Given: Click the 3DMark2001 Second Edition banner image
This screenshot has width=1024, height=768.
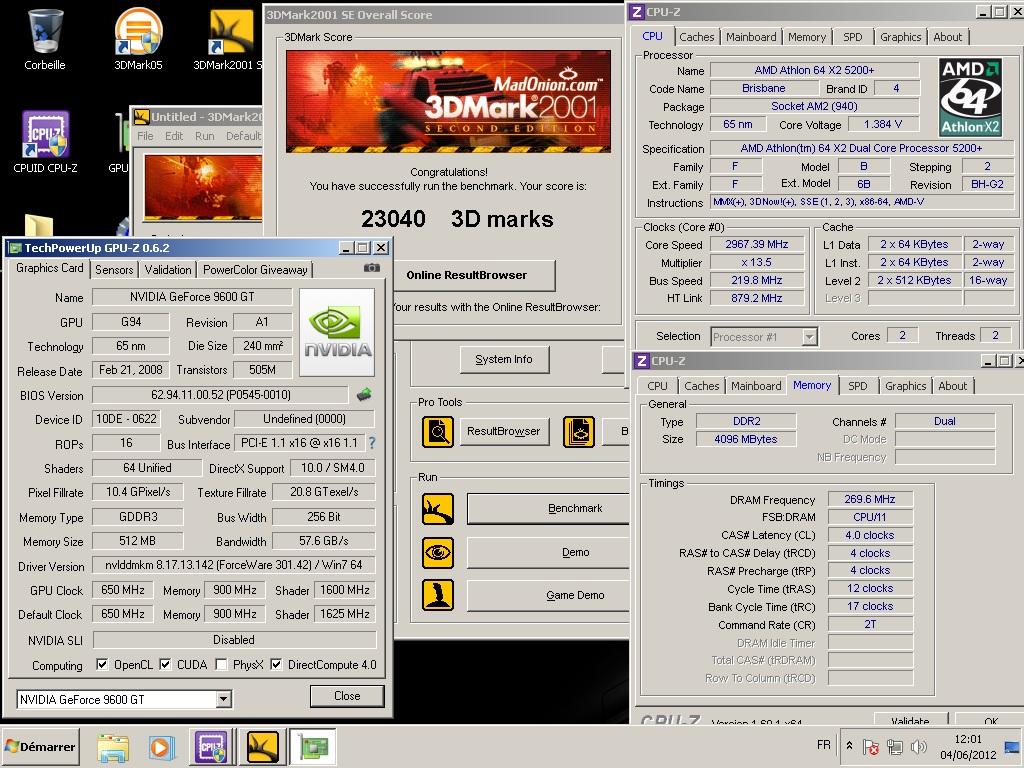Looking at the screenshot, I should 448,102.
